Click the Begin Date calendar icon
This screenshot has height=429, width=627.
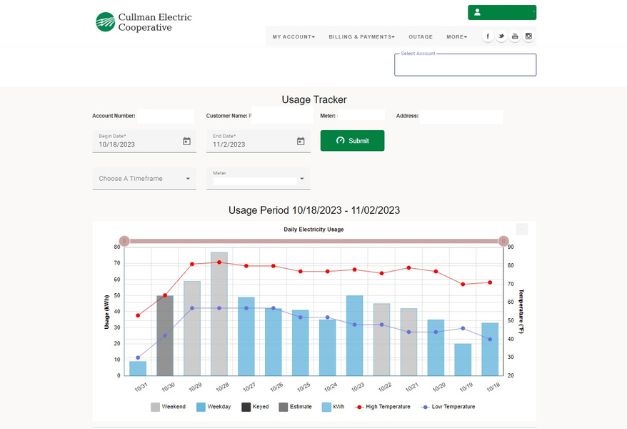(x=186, y=141)
